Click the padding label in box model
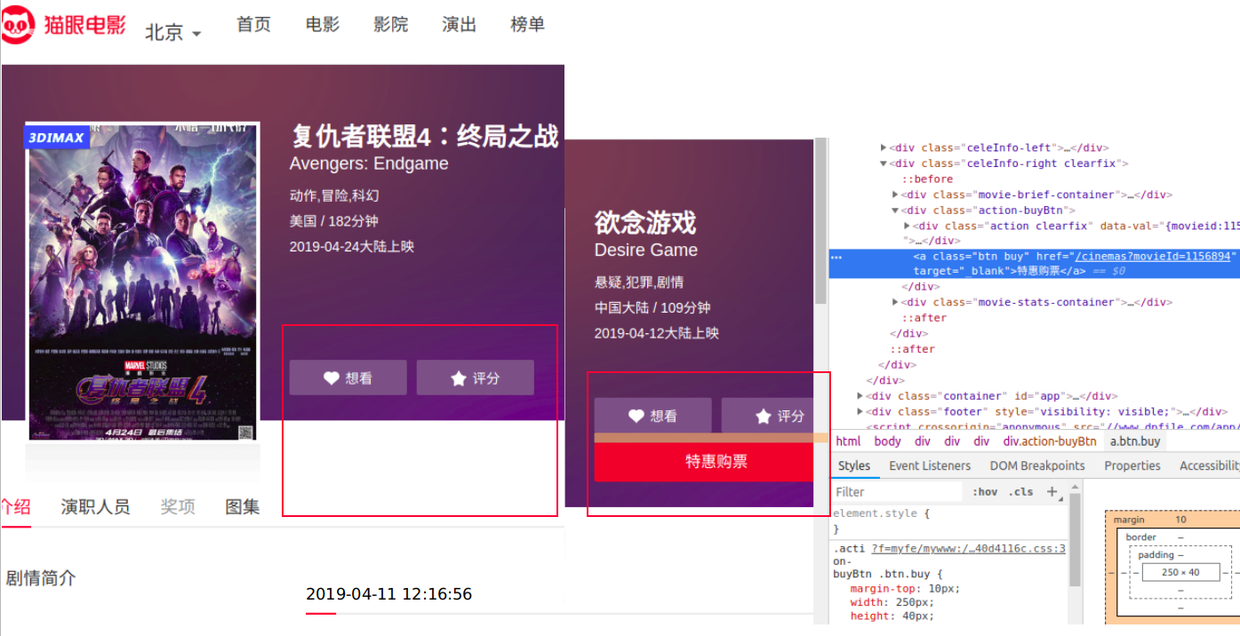Image resolution: width=1240 pixels, height=636 pixels. coord(1155,555)
